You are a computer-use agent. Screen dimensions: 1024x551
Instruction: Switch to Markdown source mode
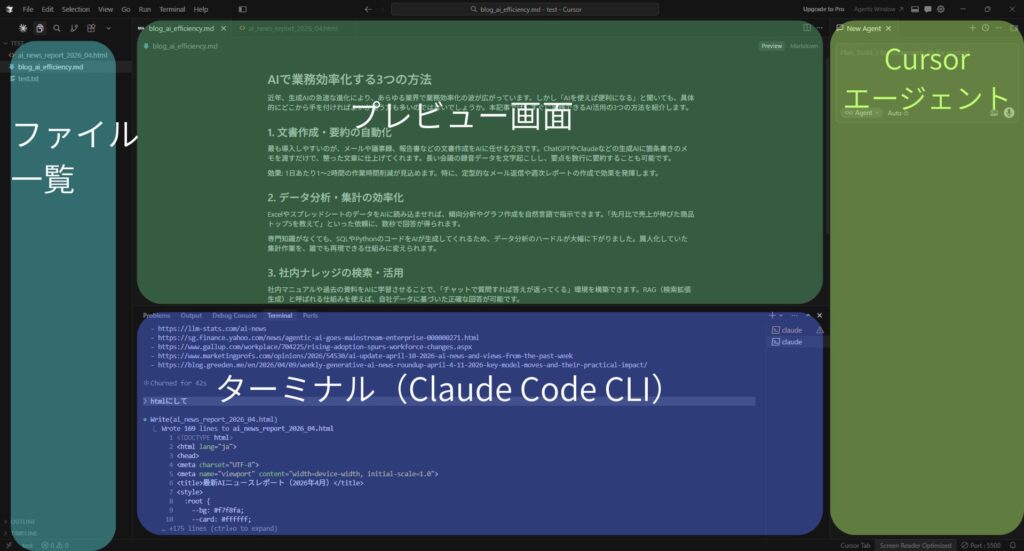pos(804,46)
